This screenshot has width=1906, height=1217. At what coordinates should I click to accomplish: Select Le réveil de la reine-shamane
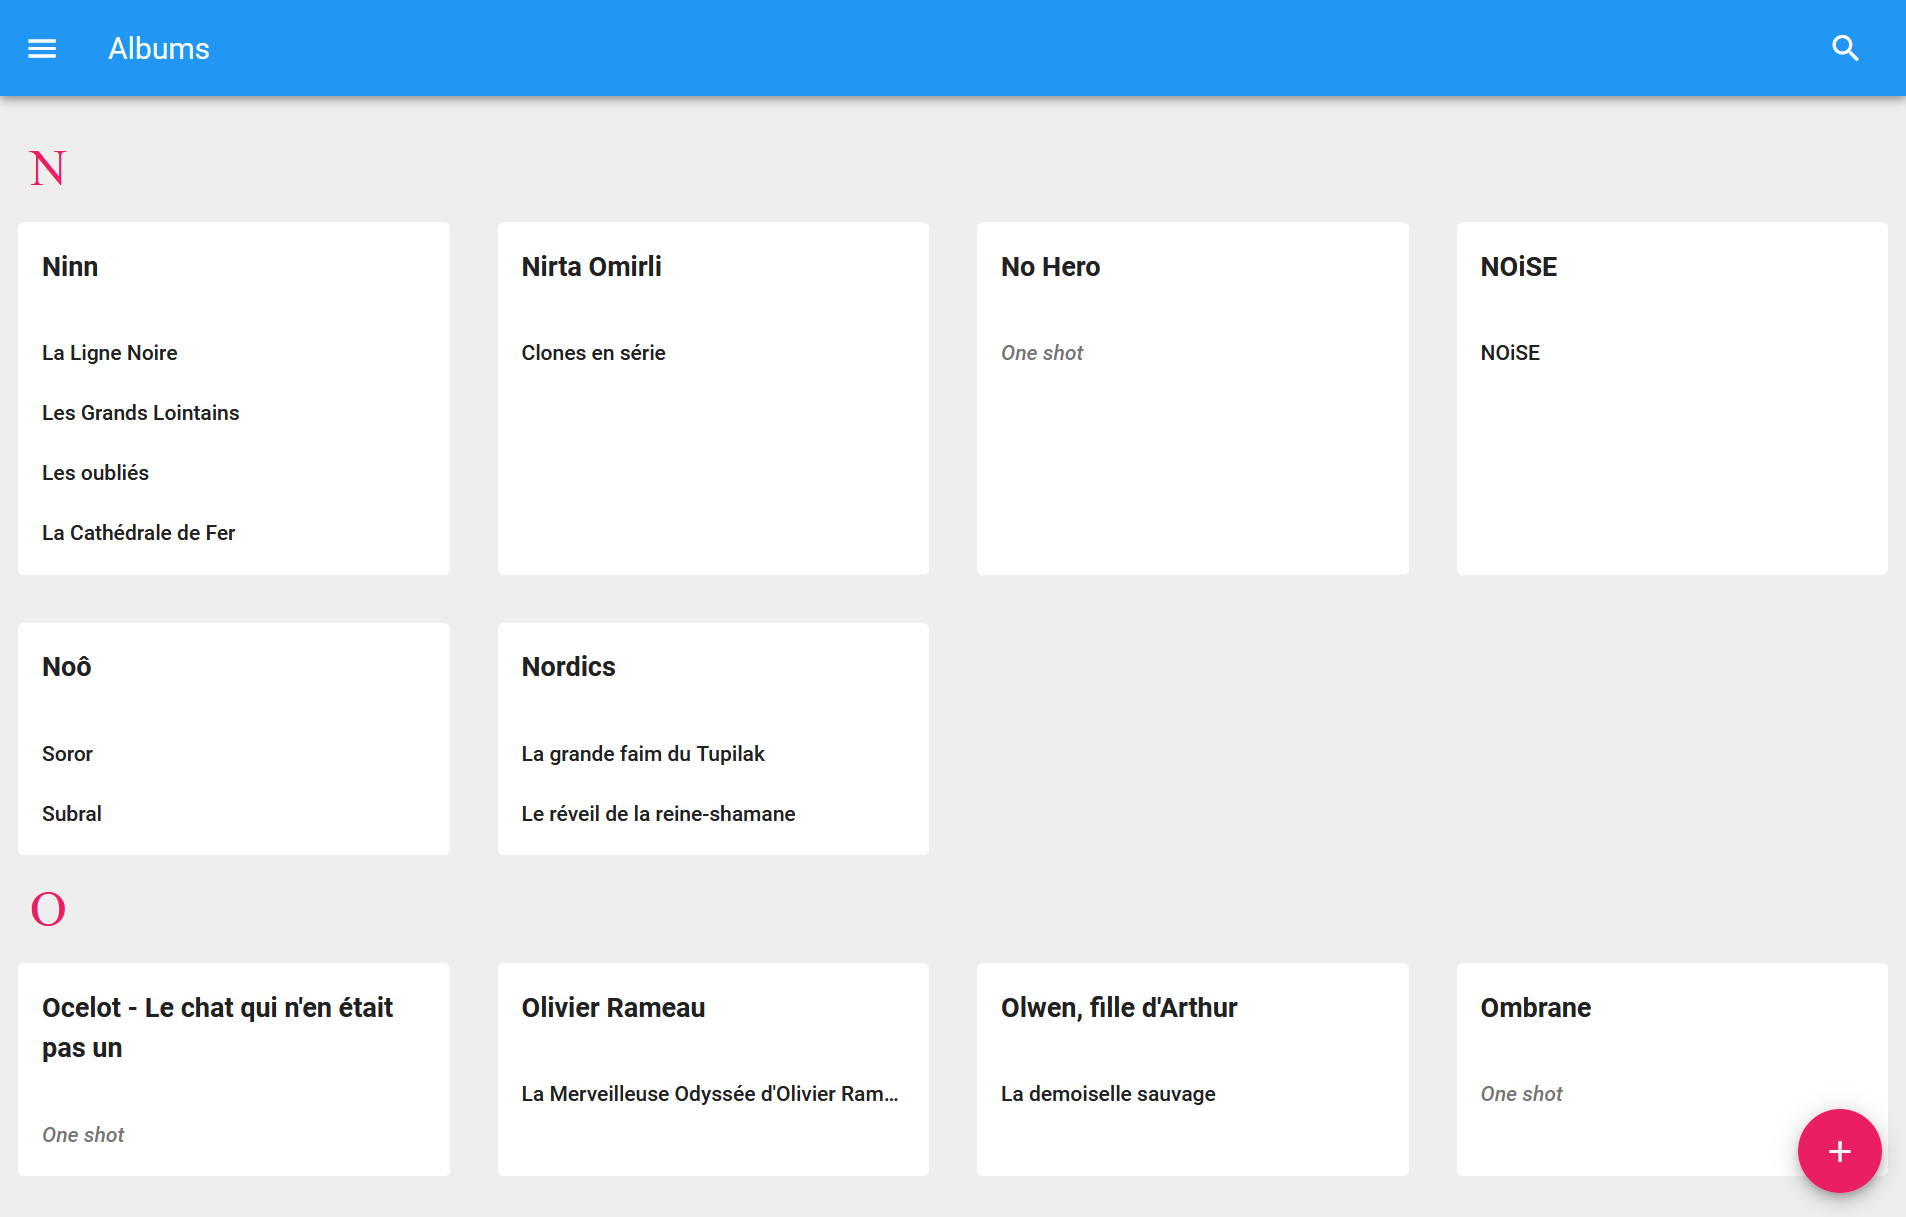pyautogui.click(x=659, y=814)
